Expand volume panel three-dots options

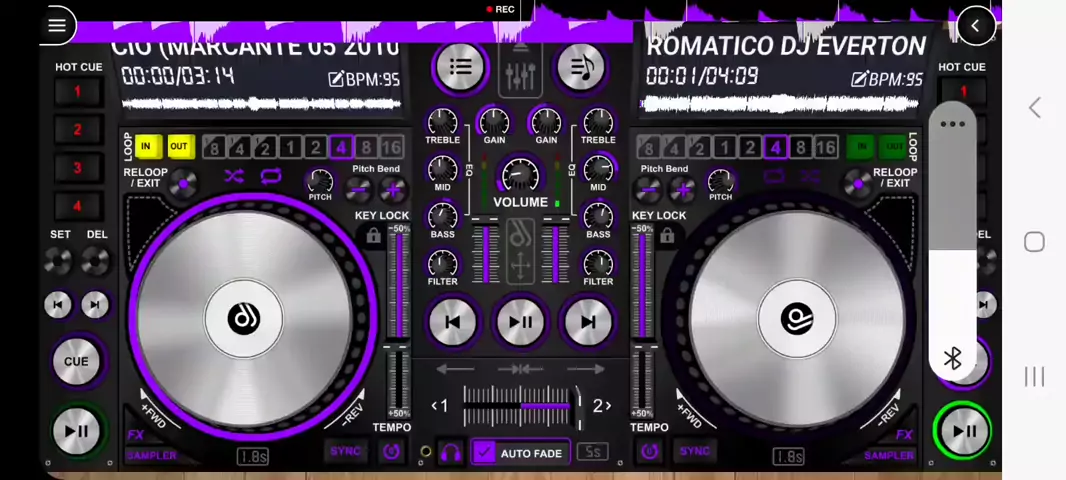tap(952, 124)
